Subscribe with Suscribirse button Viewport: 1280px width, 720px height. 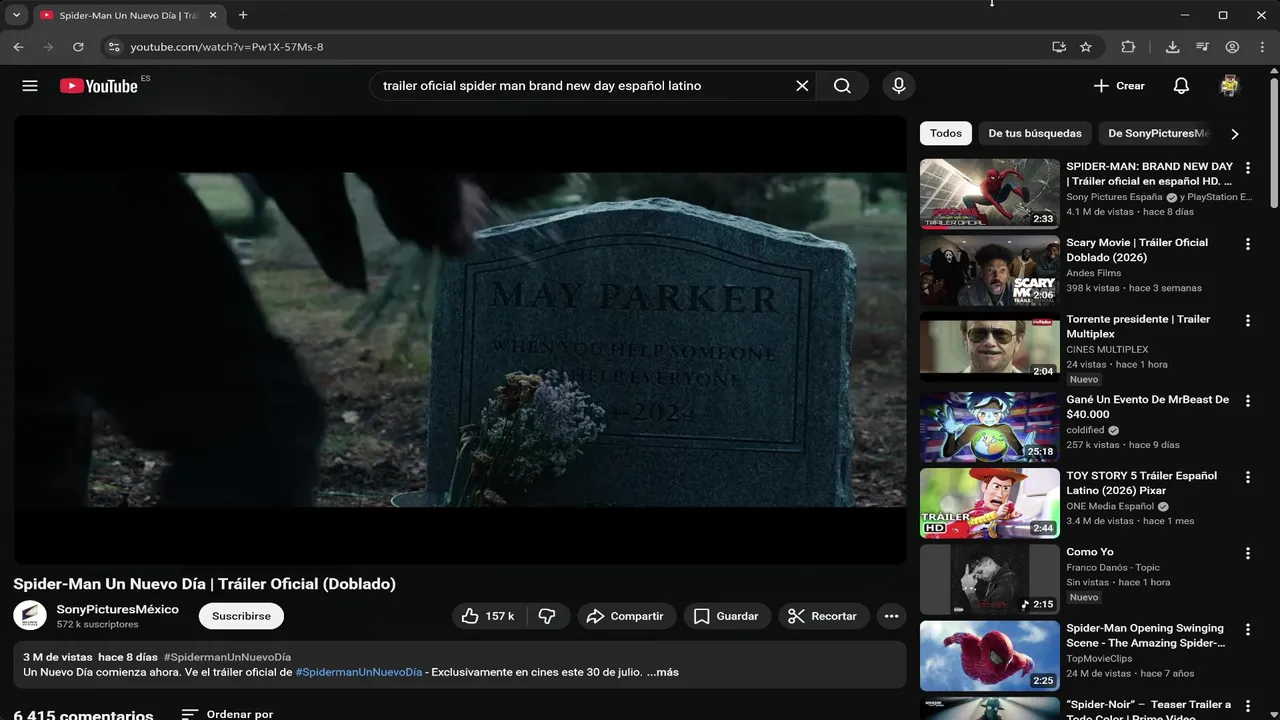click(x=241, y=616)
